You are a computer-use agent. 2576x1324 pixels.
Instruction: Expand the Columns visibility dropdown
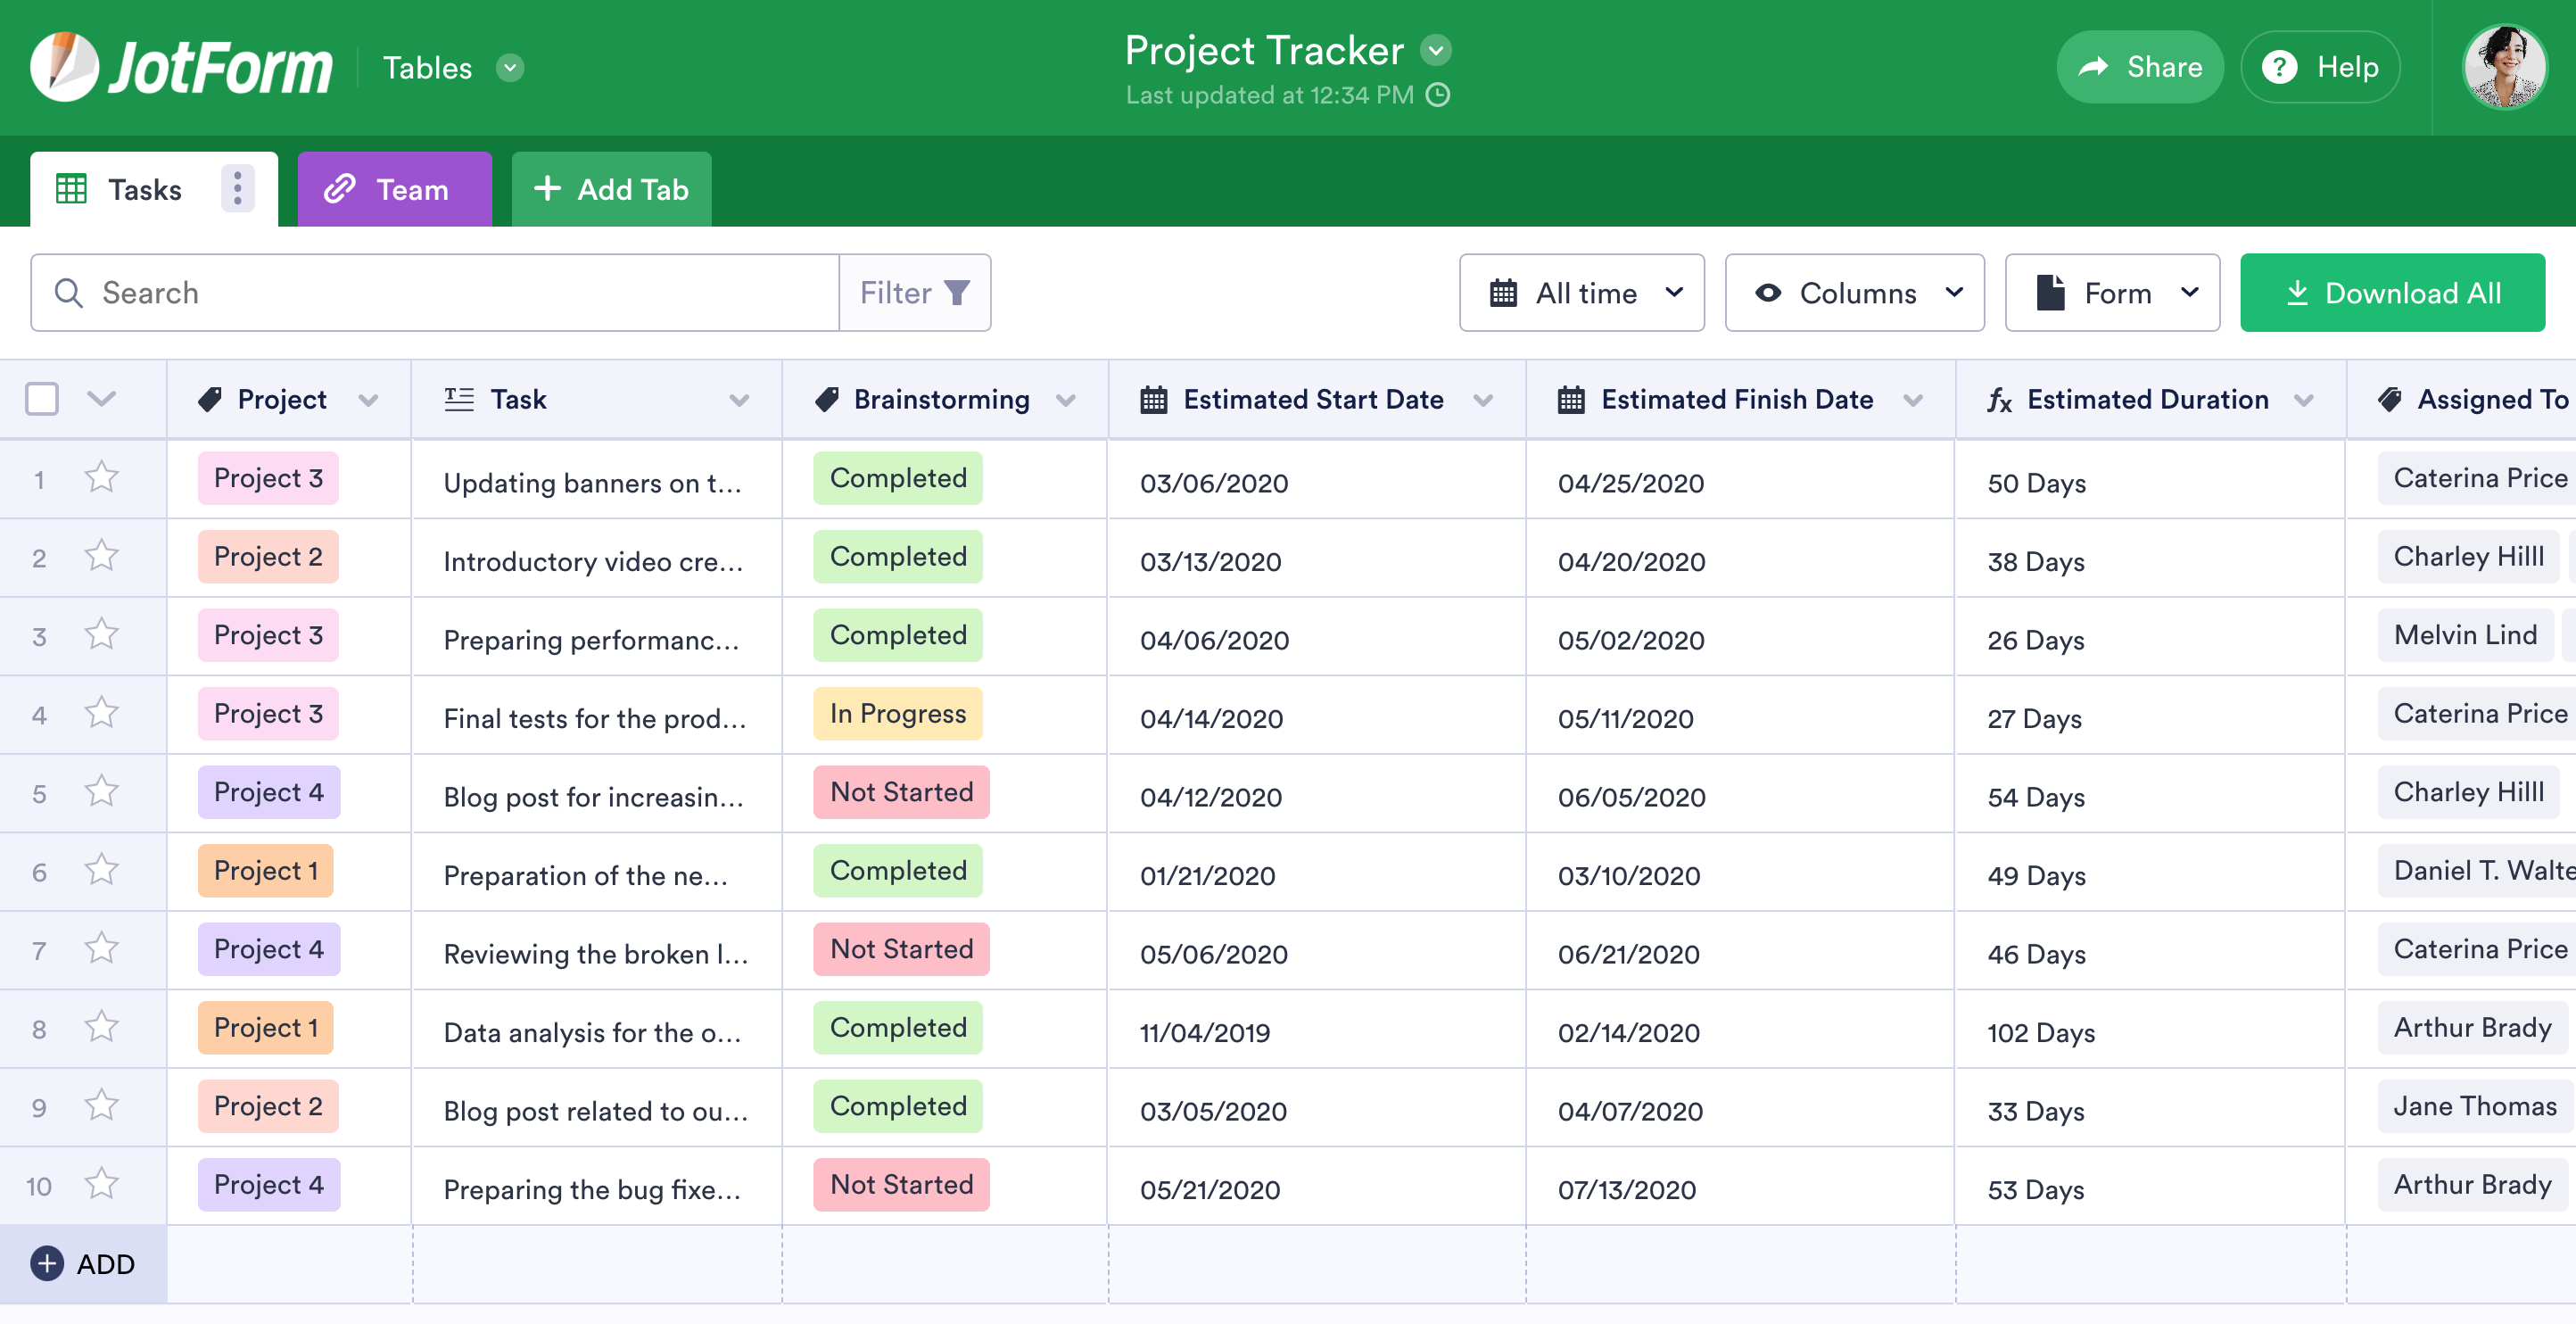(1854, 292)
